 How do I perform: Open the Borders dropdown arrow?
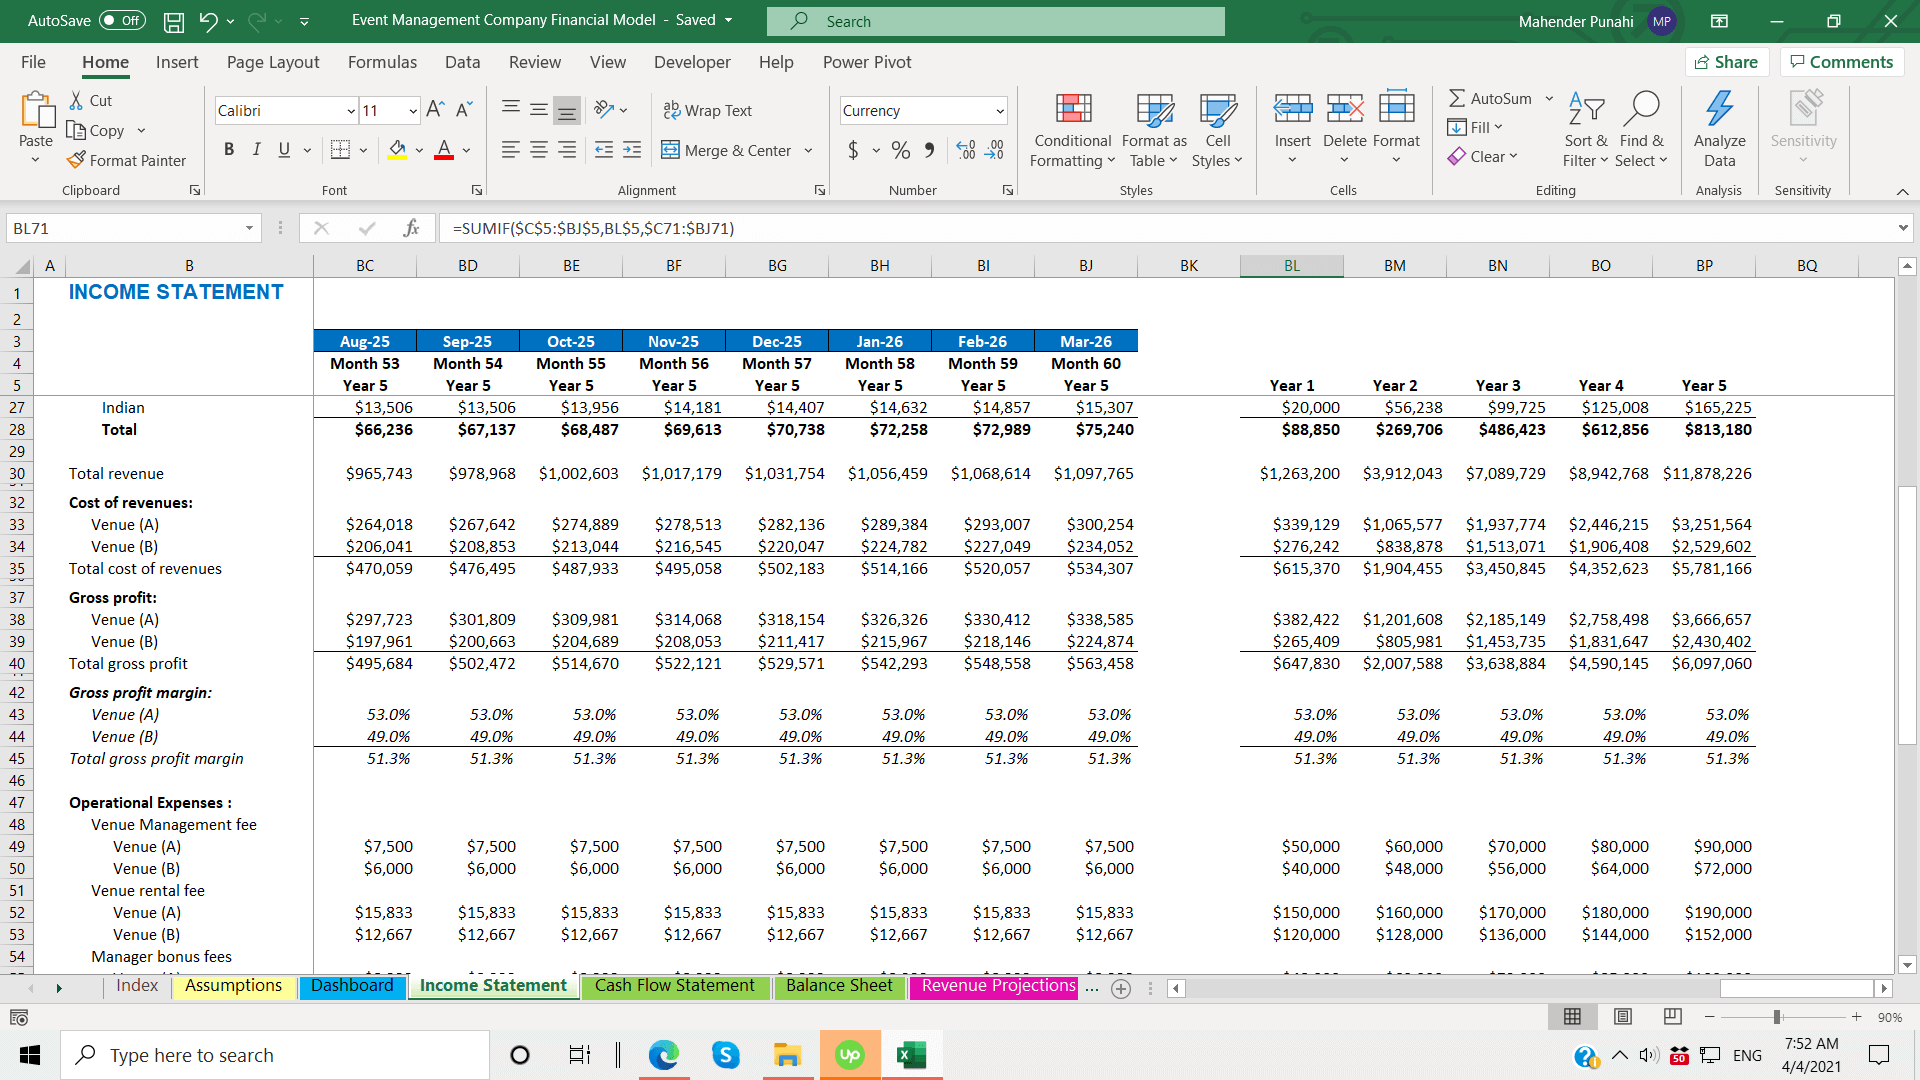click(x=363, y=151)
